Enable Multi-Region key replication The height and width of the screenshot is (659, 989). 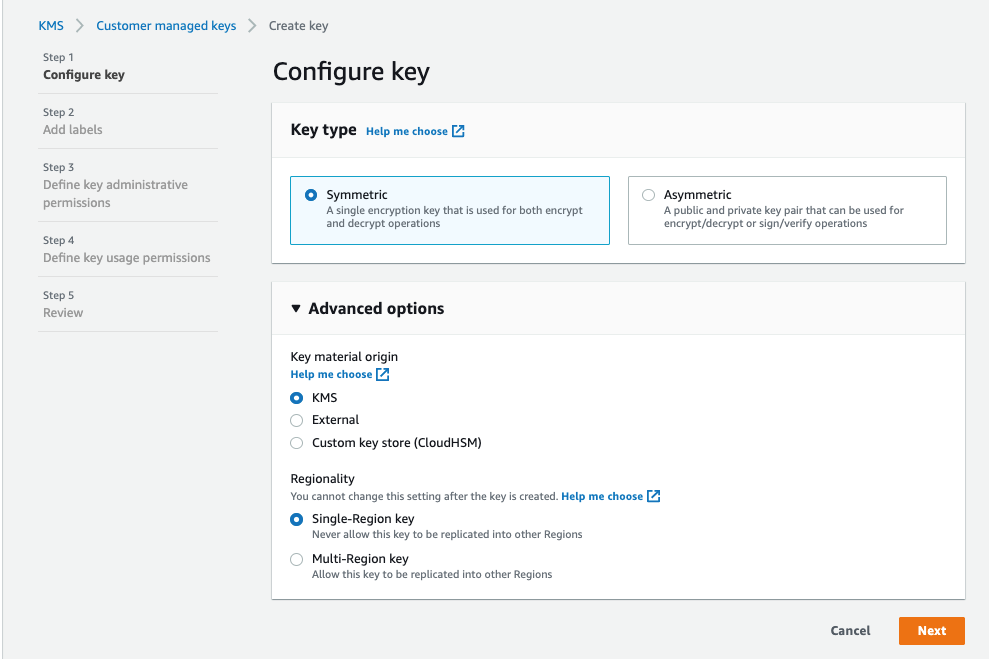click(x=296, y=559)
